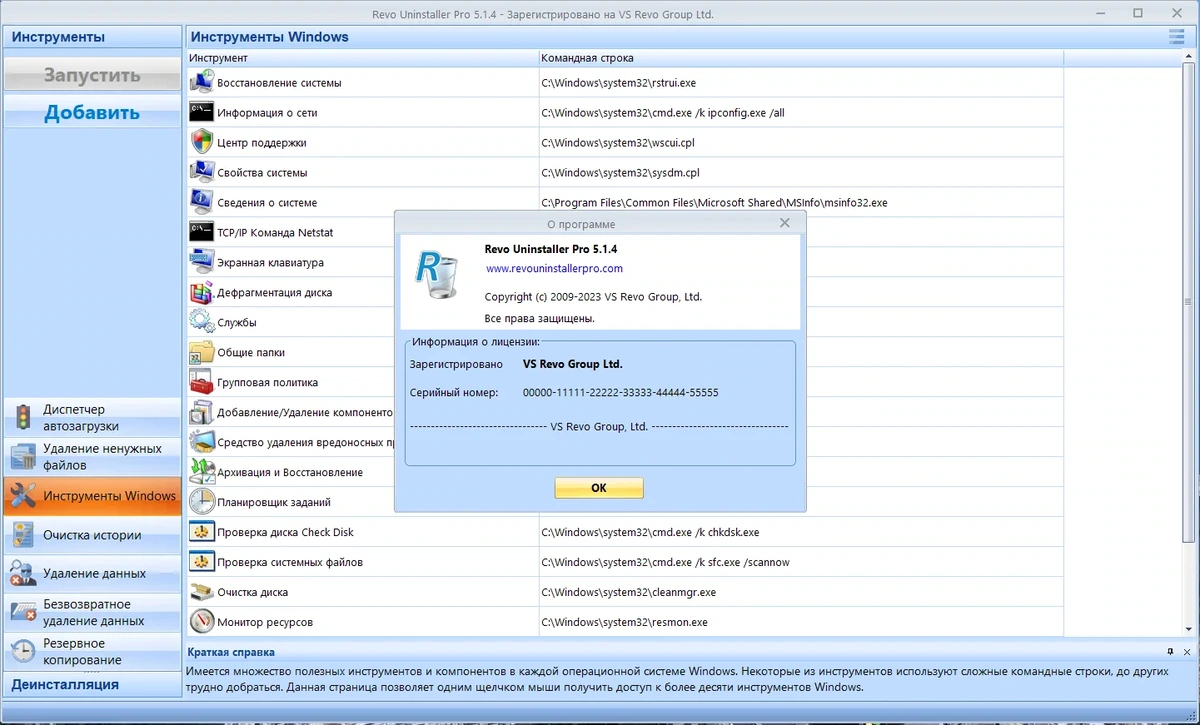Click the Security Center shield icon

click(x=202, y=142)
